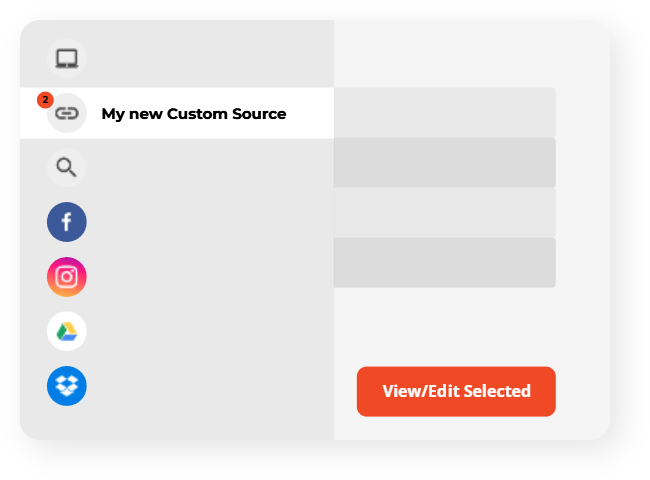Open the Dropbox source
The image size is (650, 480).
click(x=67, y=386)
